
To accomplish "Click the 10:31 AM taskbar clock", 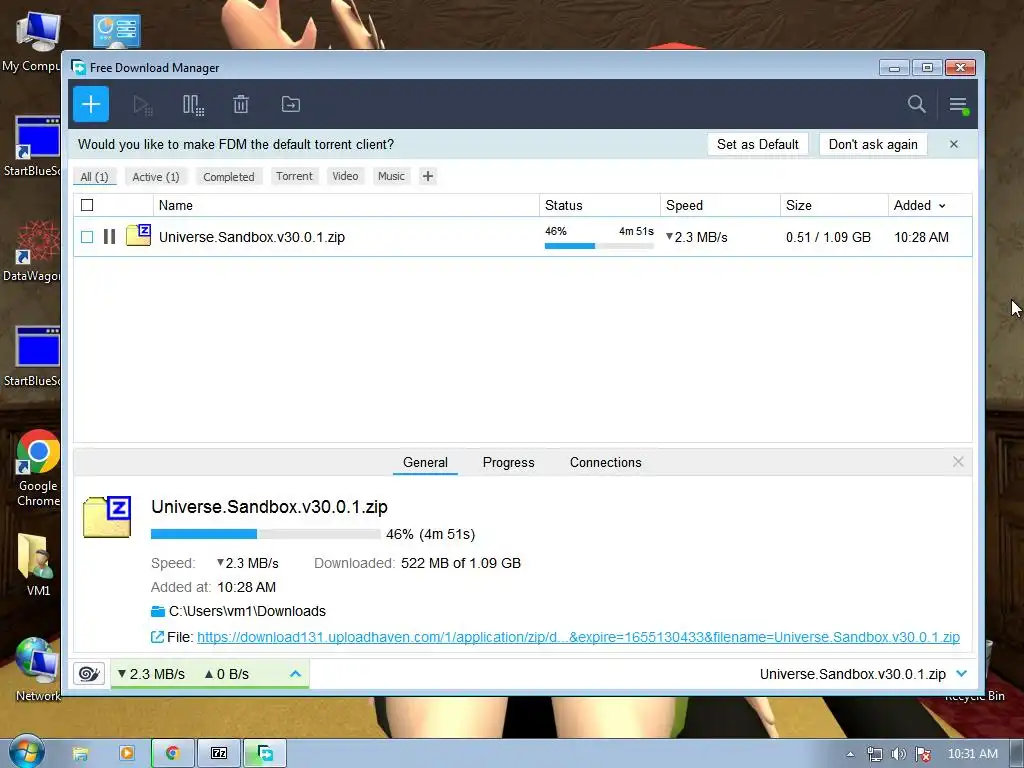I will 972,754.
